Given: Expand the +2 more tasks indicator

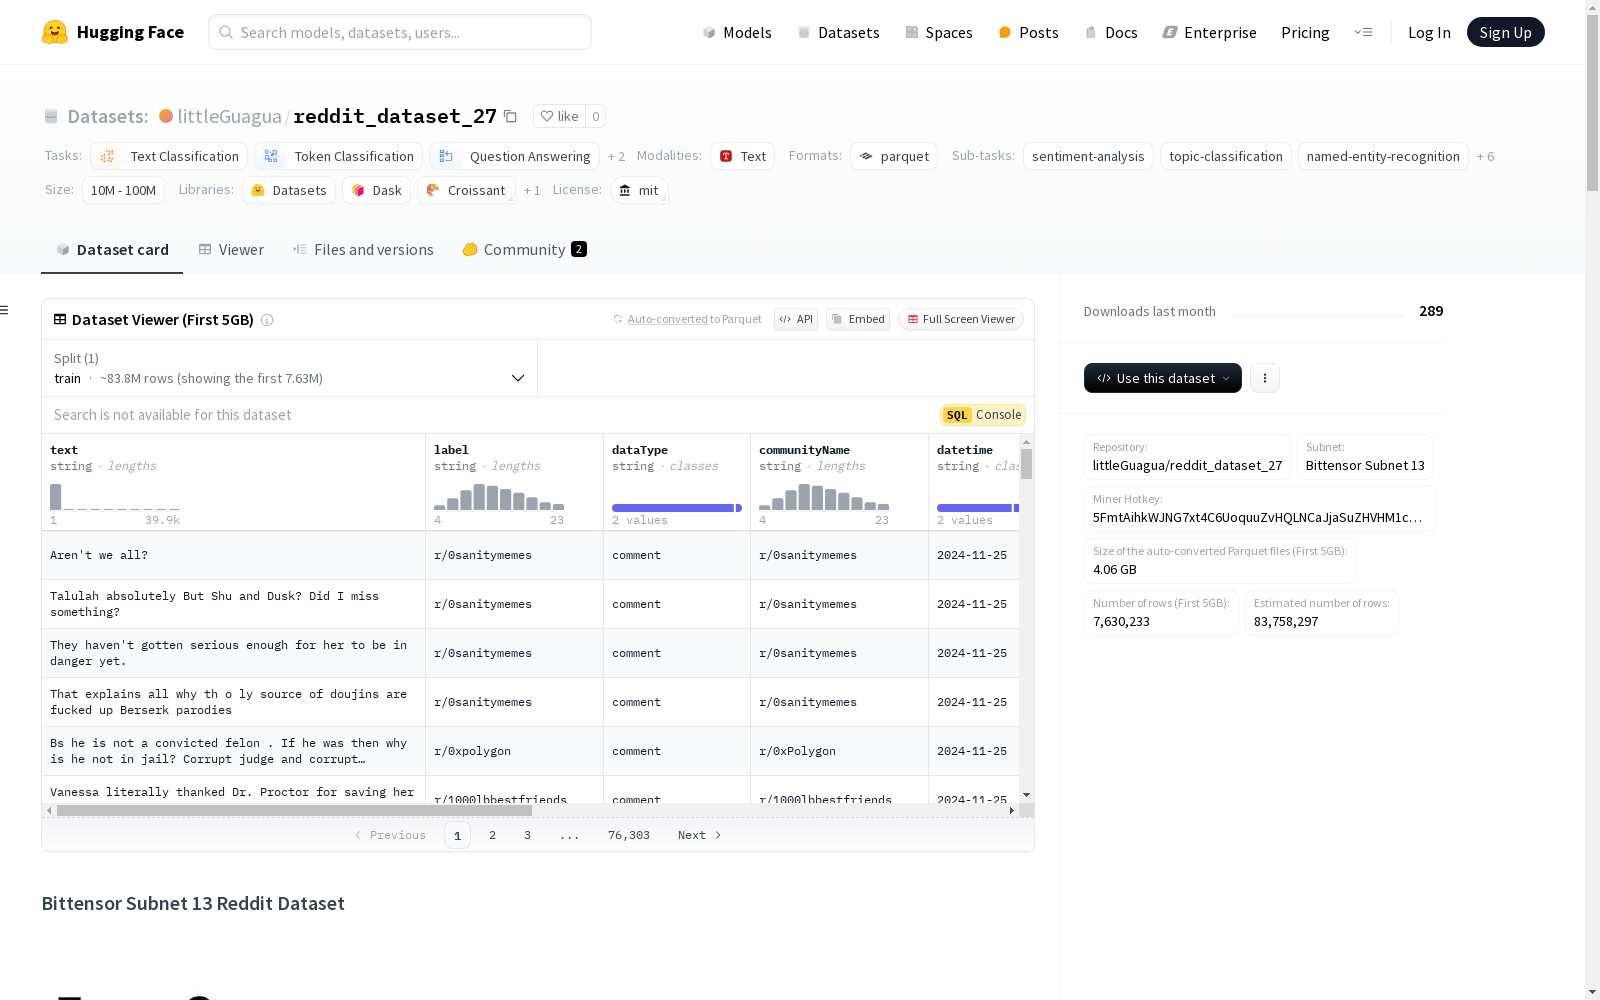Looking at the screenshot, I should (x=616, y=157).
